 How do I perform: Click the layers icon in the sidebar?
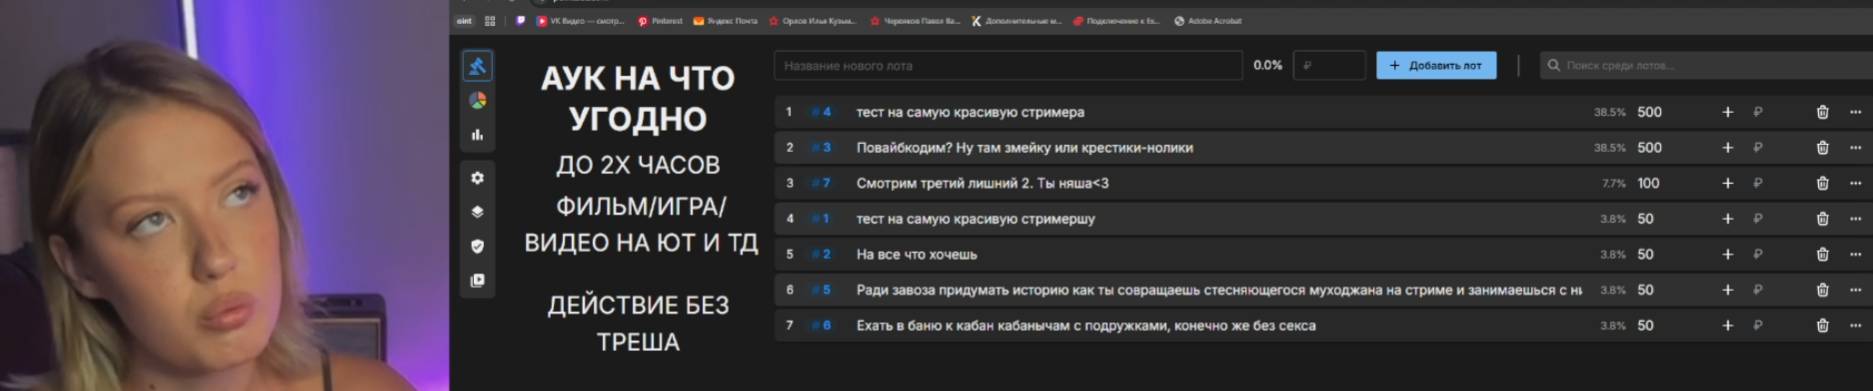tap(478, 212)
